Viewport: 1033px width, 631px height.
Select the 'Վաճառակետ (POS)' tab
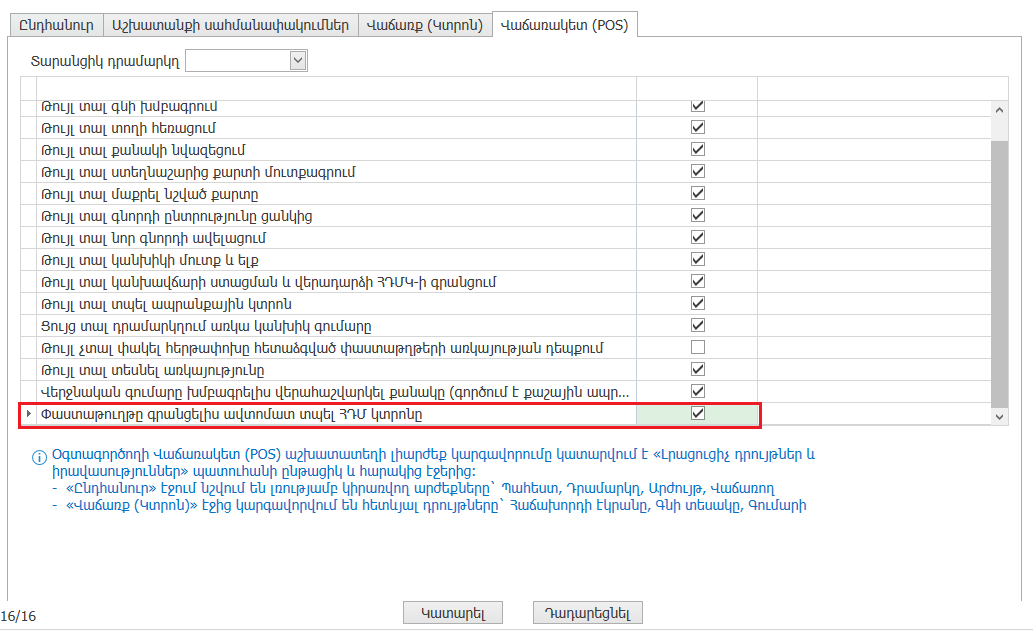click(565, 24)
